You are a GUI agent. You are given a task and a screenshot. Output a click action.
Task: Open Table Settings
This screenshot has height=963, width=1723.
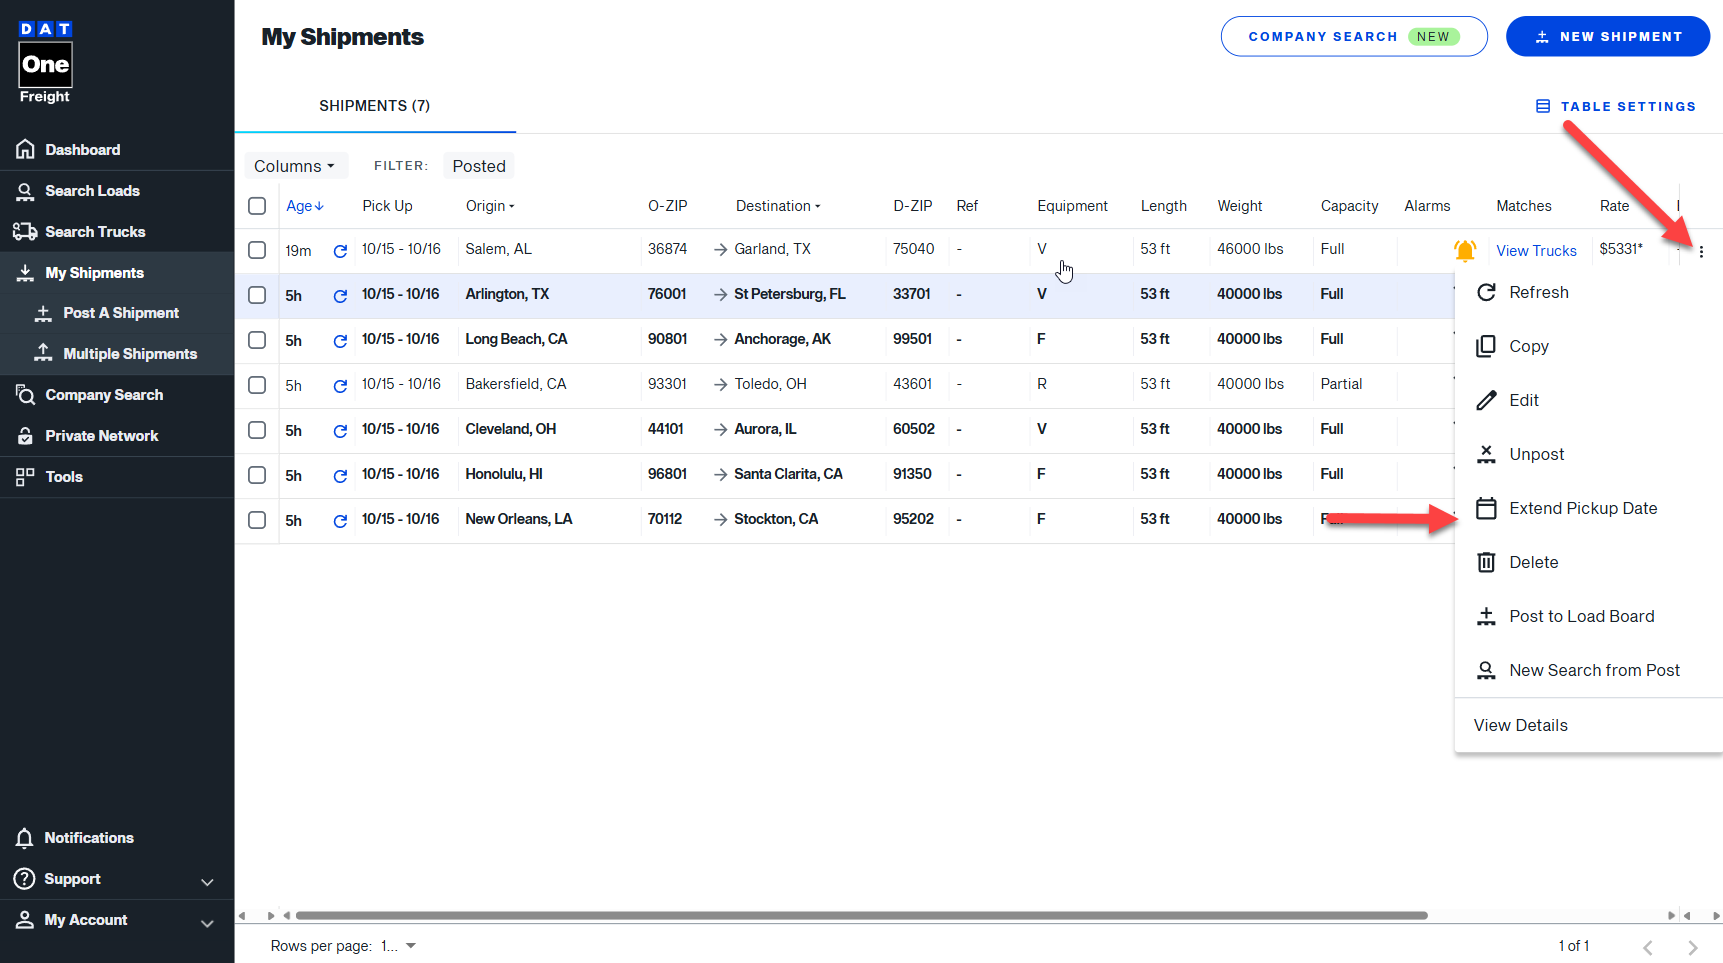(x=1616, y=106)
